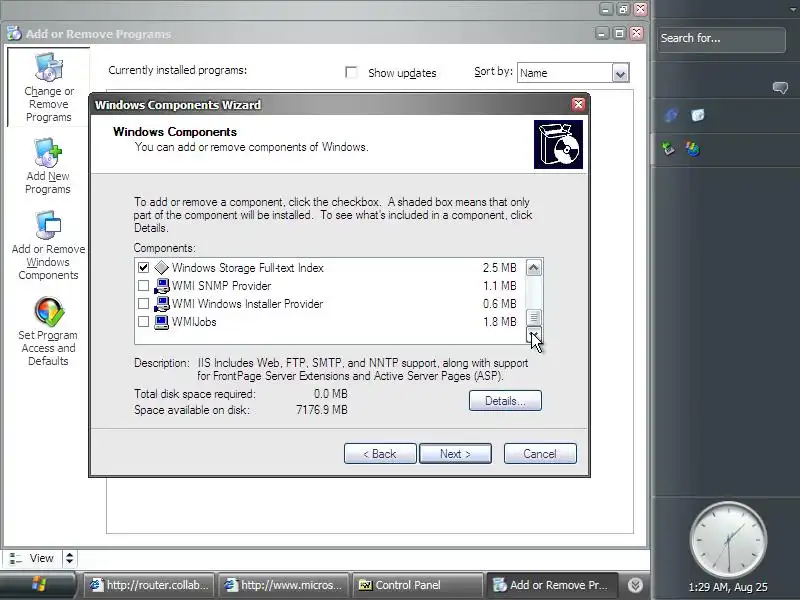
Task: Click the Add or Remove Programs title icon
Action: (14, 34)
